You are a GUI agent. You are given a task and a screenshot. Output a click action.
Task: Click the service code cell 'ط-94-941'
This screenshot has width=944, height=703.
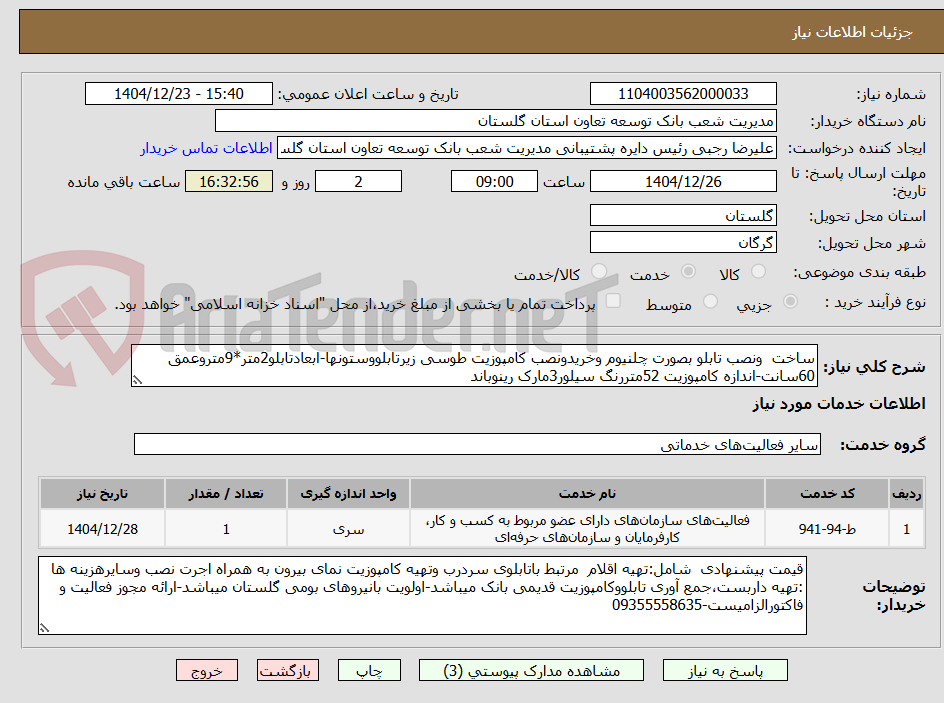pos(827,529)
